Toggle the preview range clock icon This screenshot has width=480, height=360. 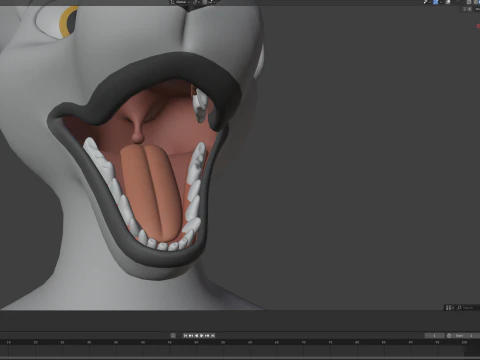pyautogui.click(x=449, y=336)
